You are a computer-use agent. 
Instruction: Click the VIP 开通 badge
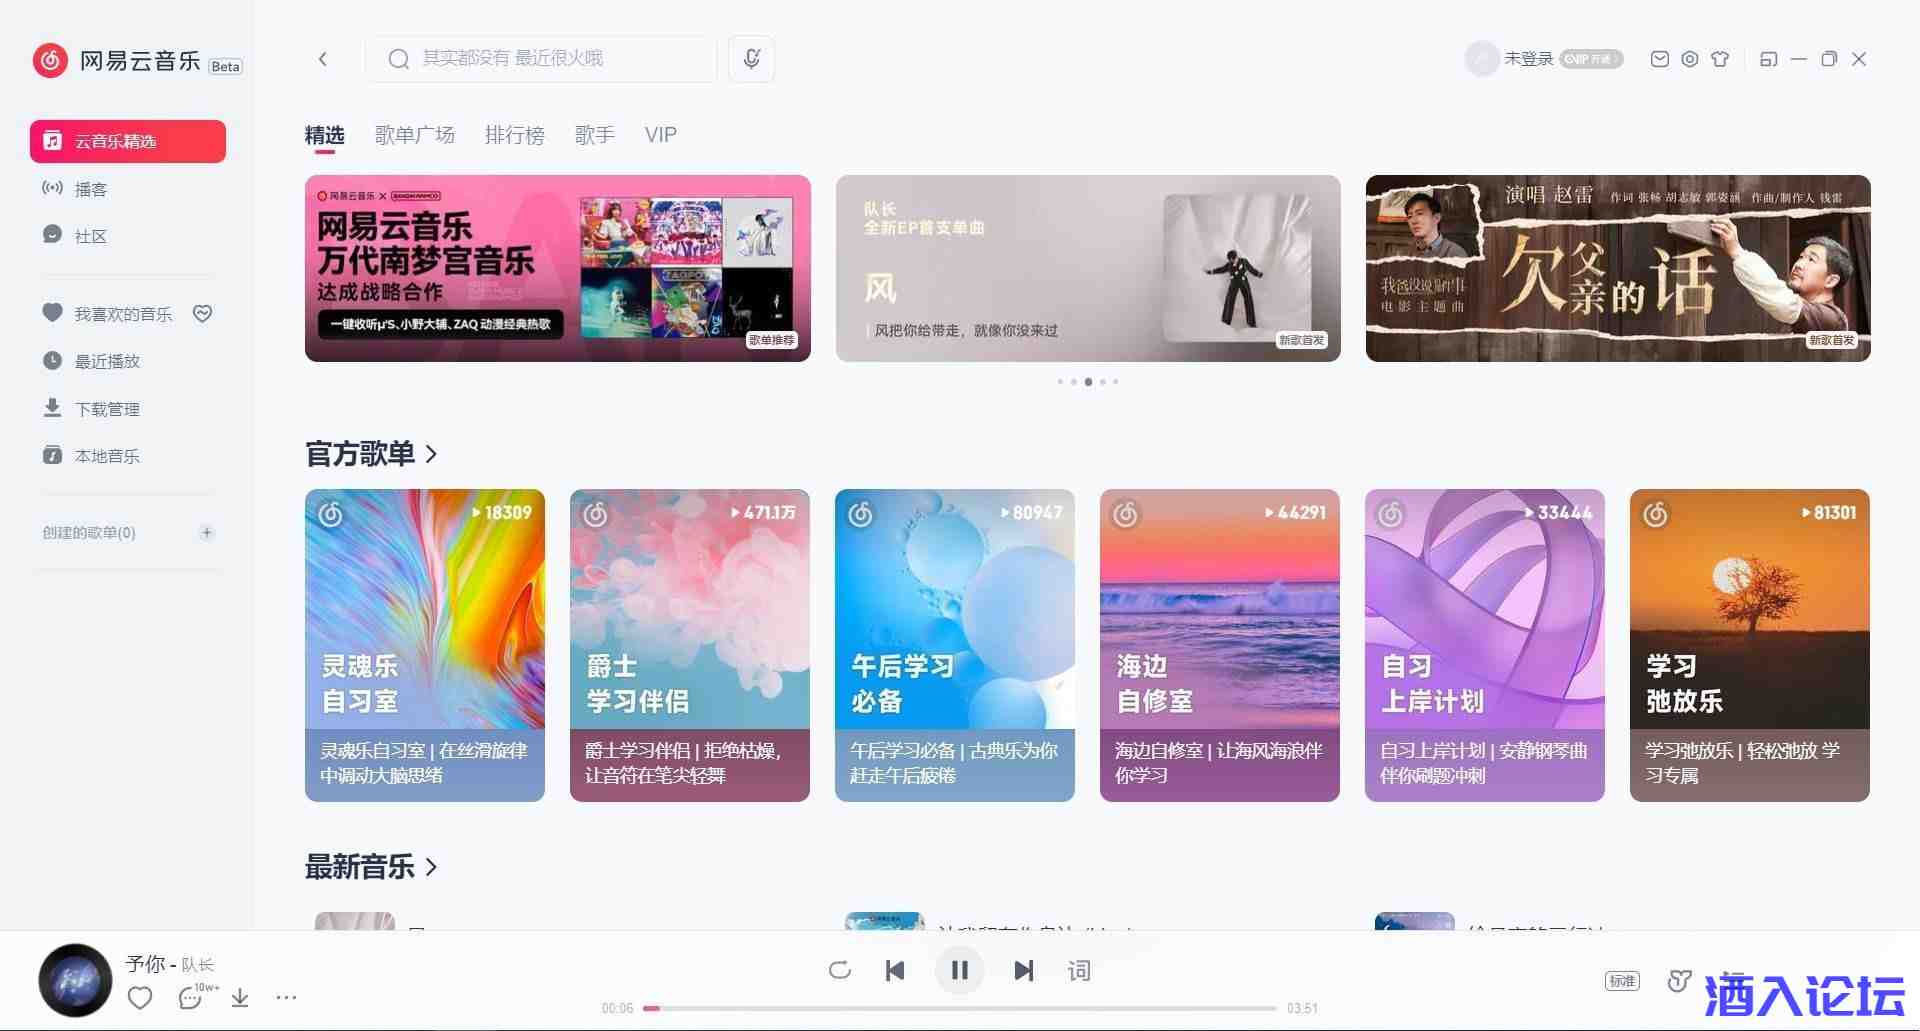point(1591,59)
